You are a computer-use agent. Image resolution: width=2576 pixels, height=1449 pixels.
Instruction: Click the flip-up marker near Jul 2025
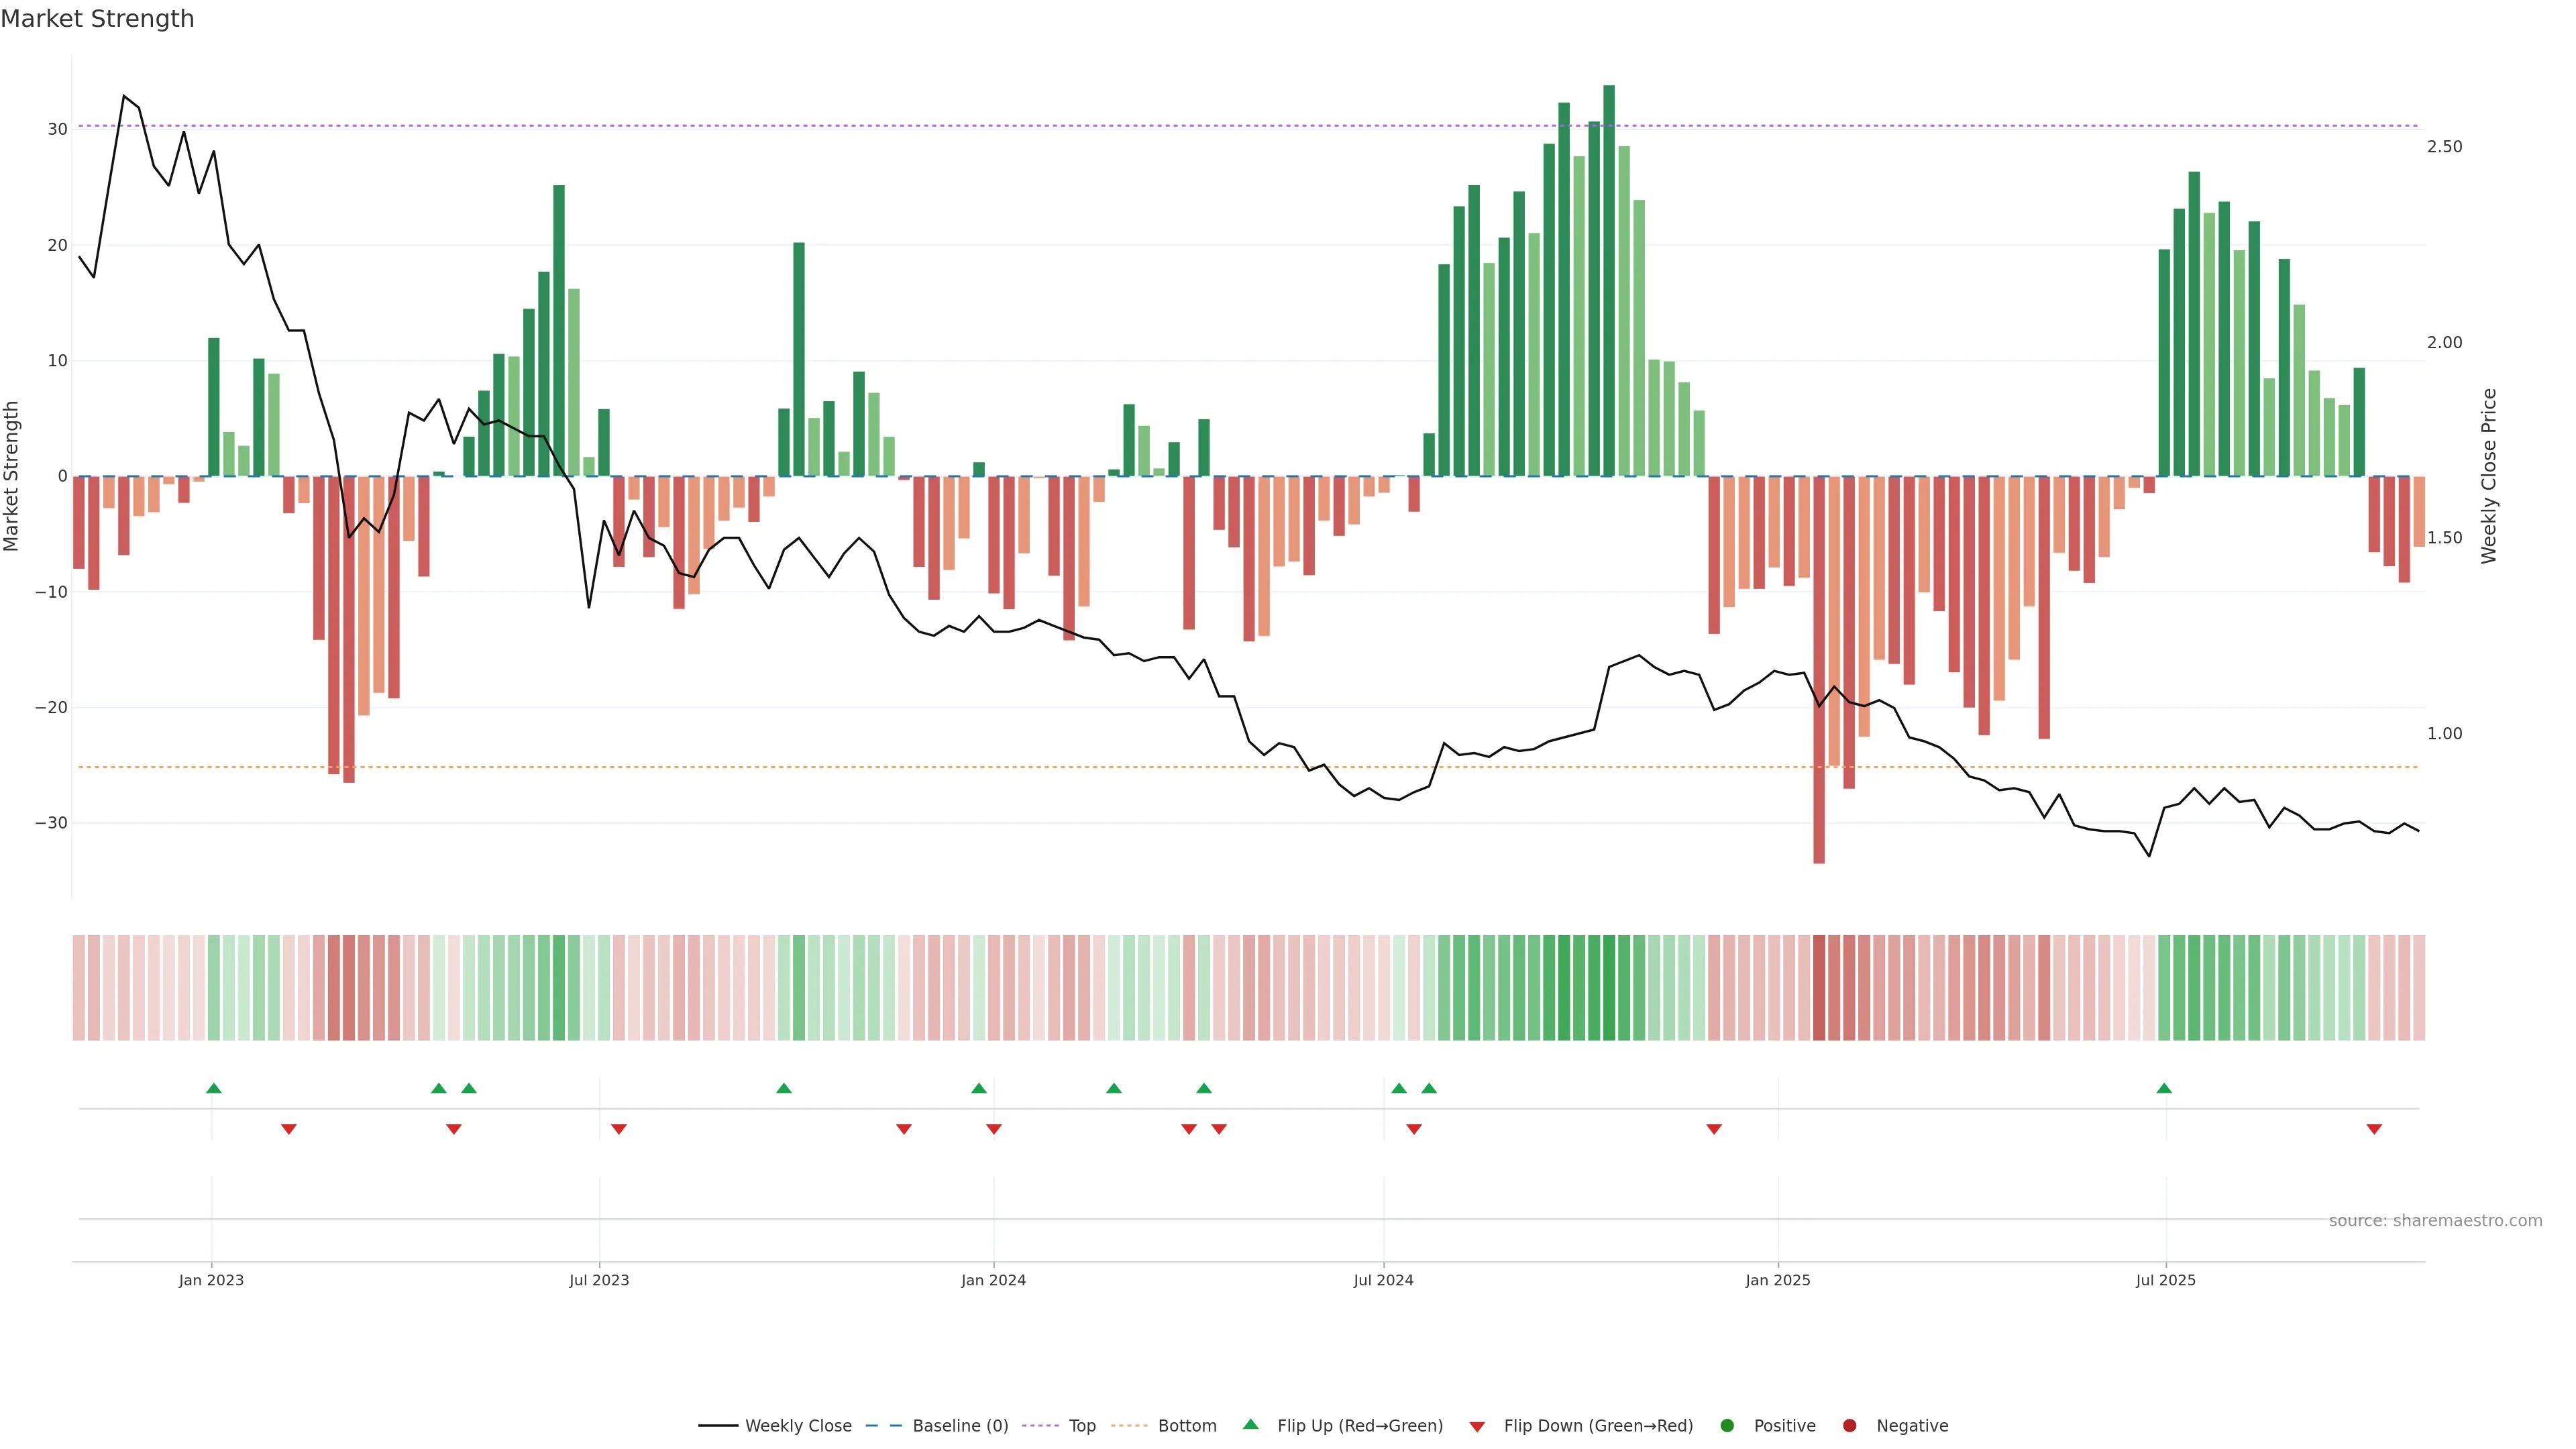[2164, 1088]
